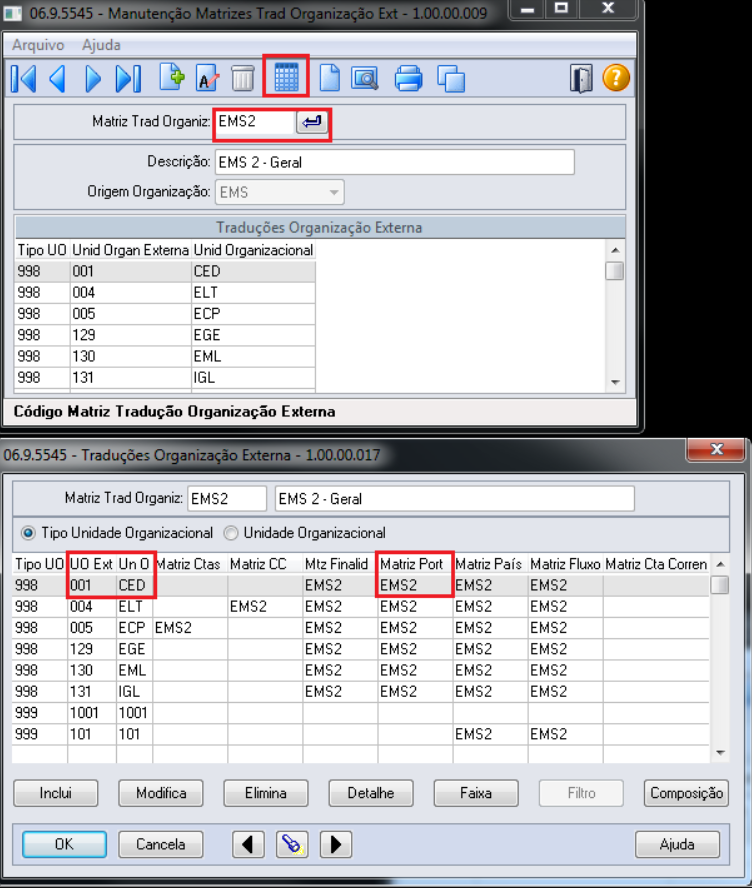Click the EMS 2 - Geral field in lower dialog
The width and height of the screenshot is (752, 888).
454,499
